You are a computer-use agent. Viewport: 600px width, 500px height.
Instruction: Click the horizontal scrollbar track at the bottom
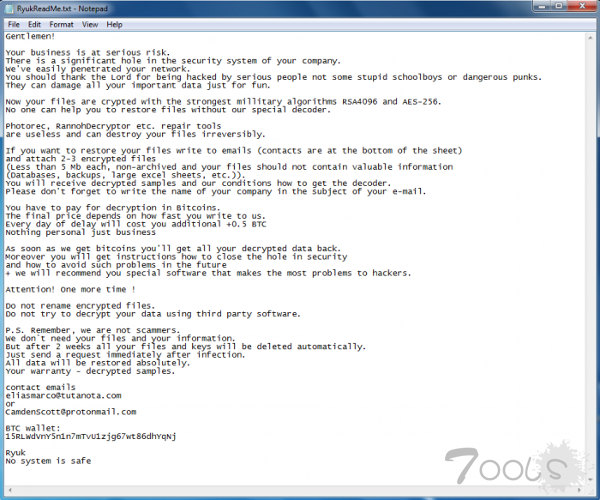click(294, 490)
